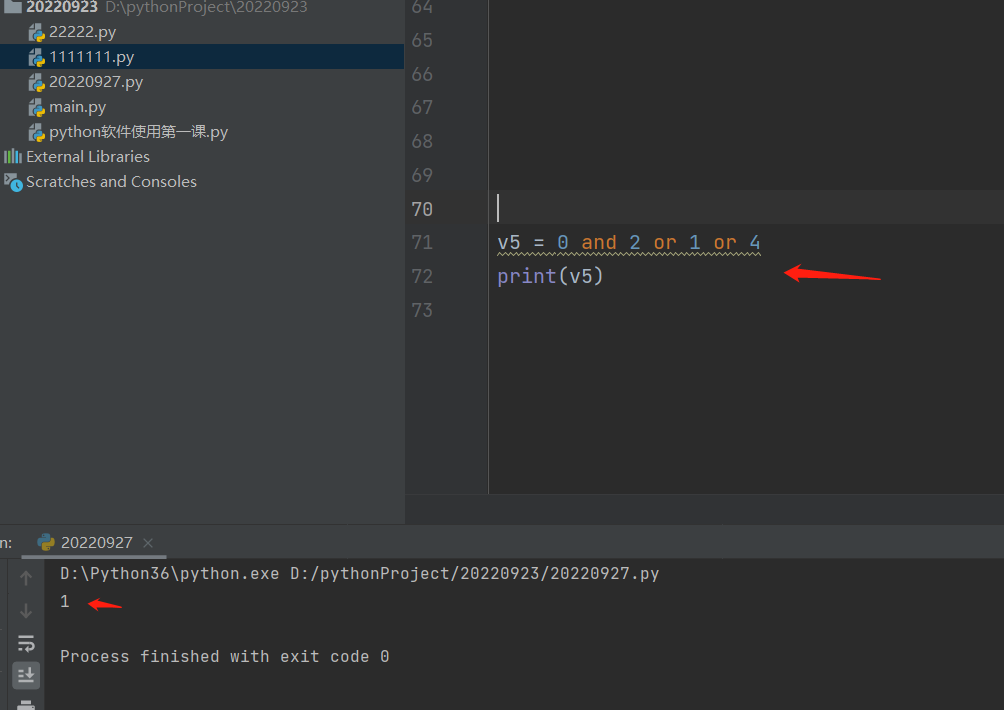Select the 1111111.py file

click(92, 57)
